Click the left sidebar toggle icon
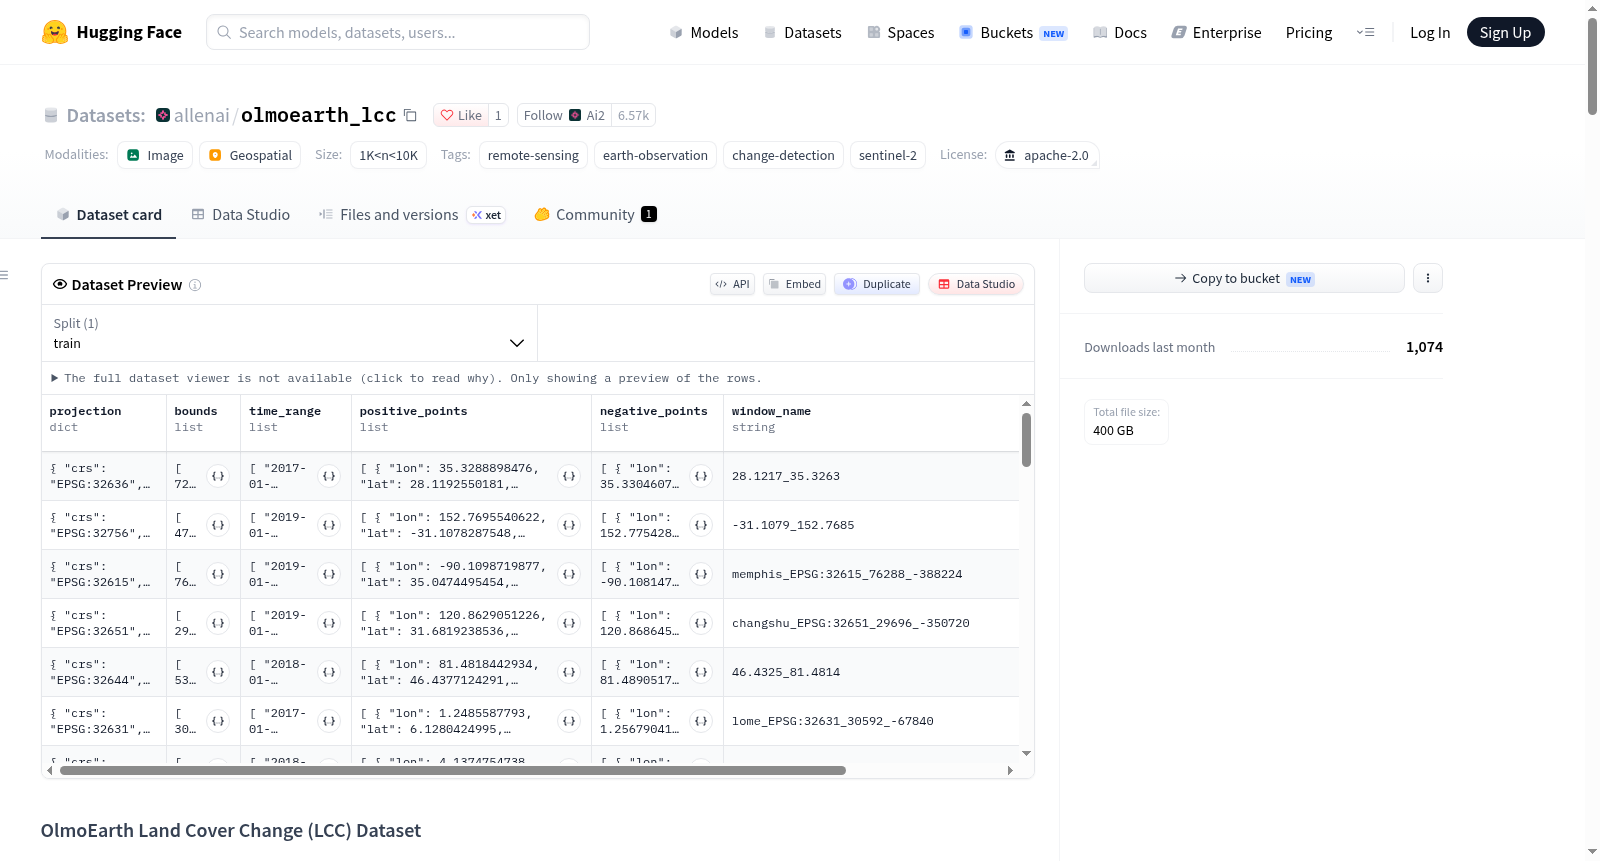This screenshot has height=861, width=1600. (x=4, y=275)
